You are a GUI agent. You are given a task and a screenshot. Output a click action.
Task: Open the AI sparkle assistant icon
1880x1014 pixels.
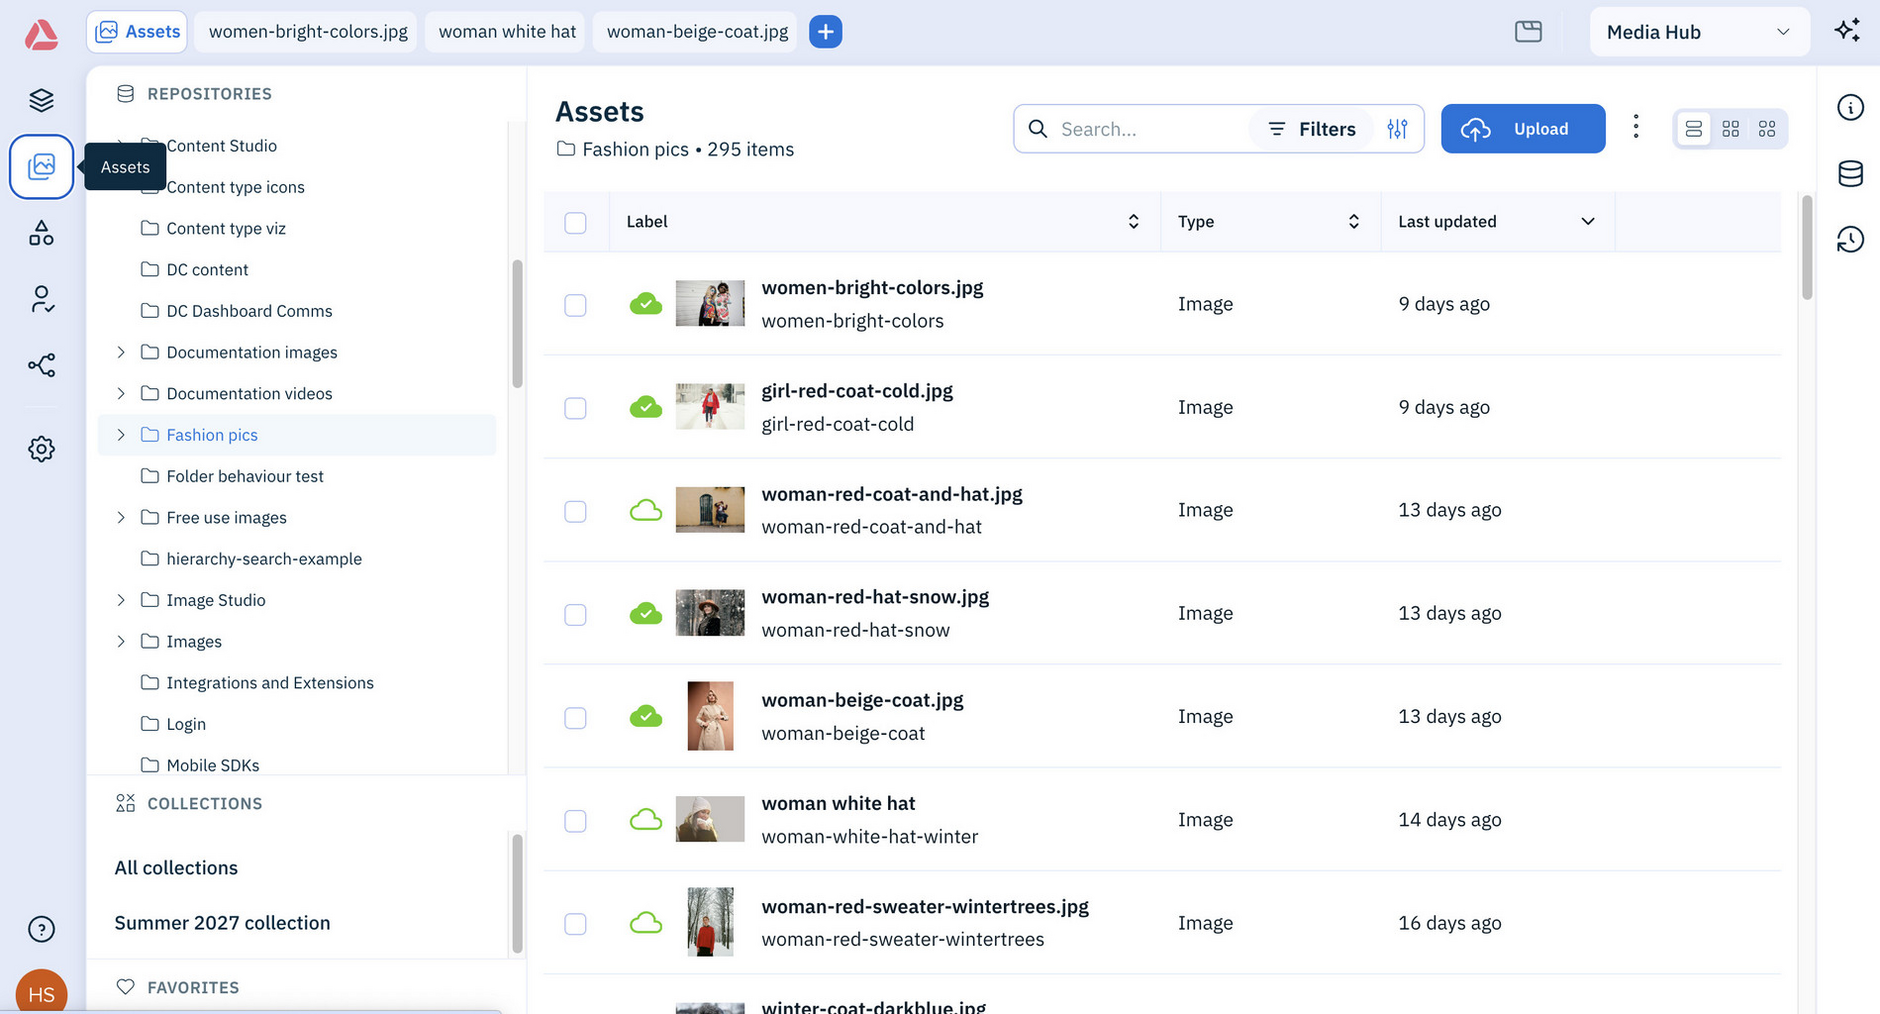1847,31
